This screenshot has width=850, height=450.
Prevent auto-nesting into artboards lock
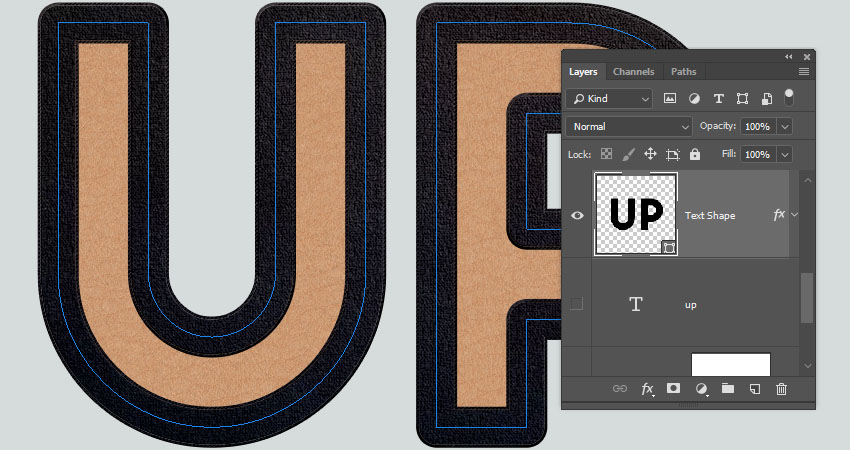[x=673, y=155]
